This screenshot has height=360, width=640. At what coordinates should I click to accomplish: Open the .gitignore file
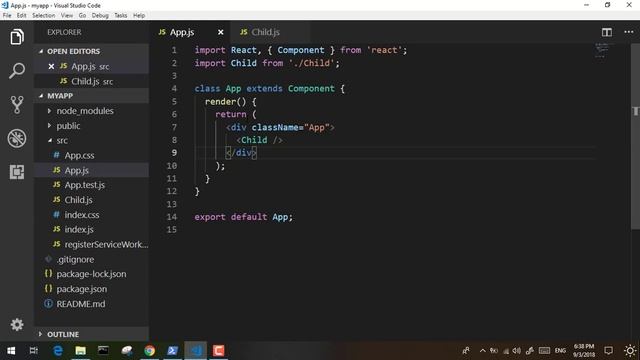tap(91, 259)
